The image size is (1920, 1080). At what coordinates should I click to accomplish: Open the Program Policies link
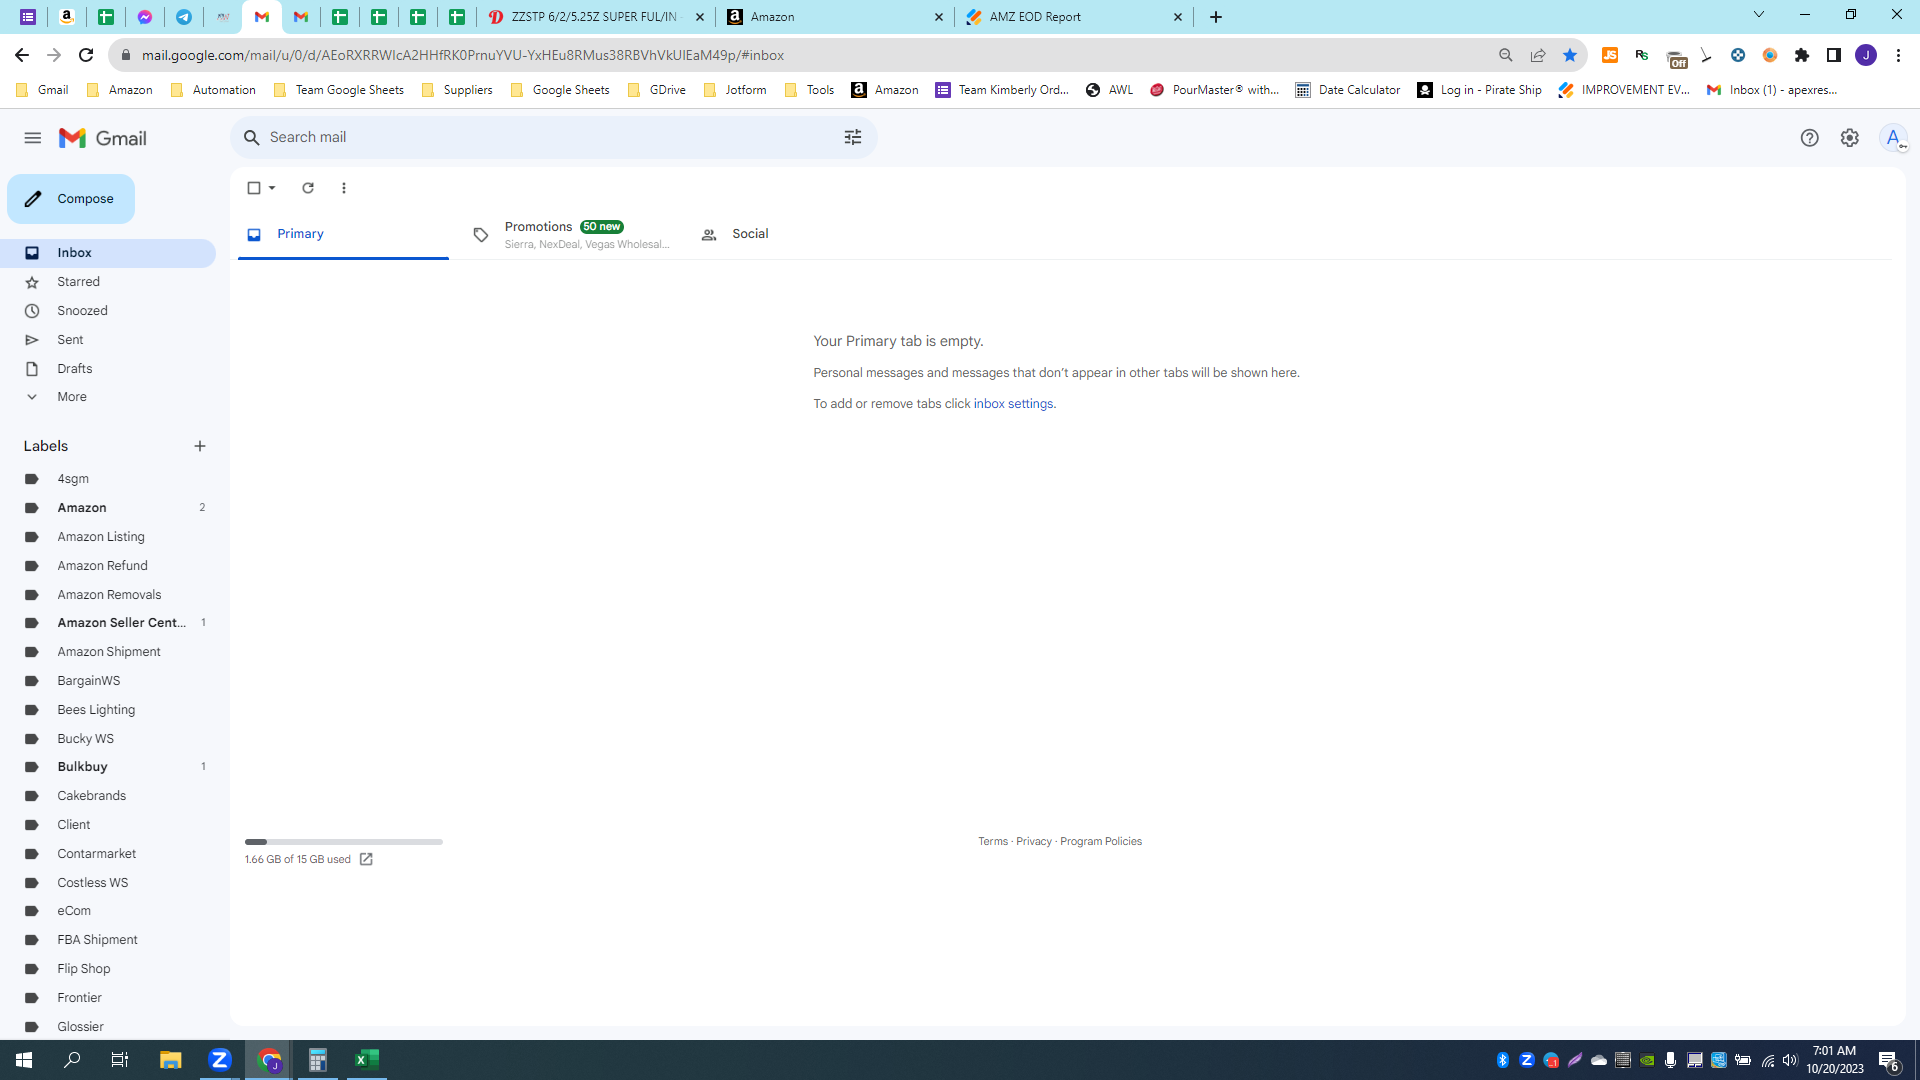point(1101,842)
